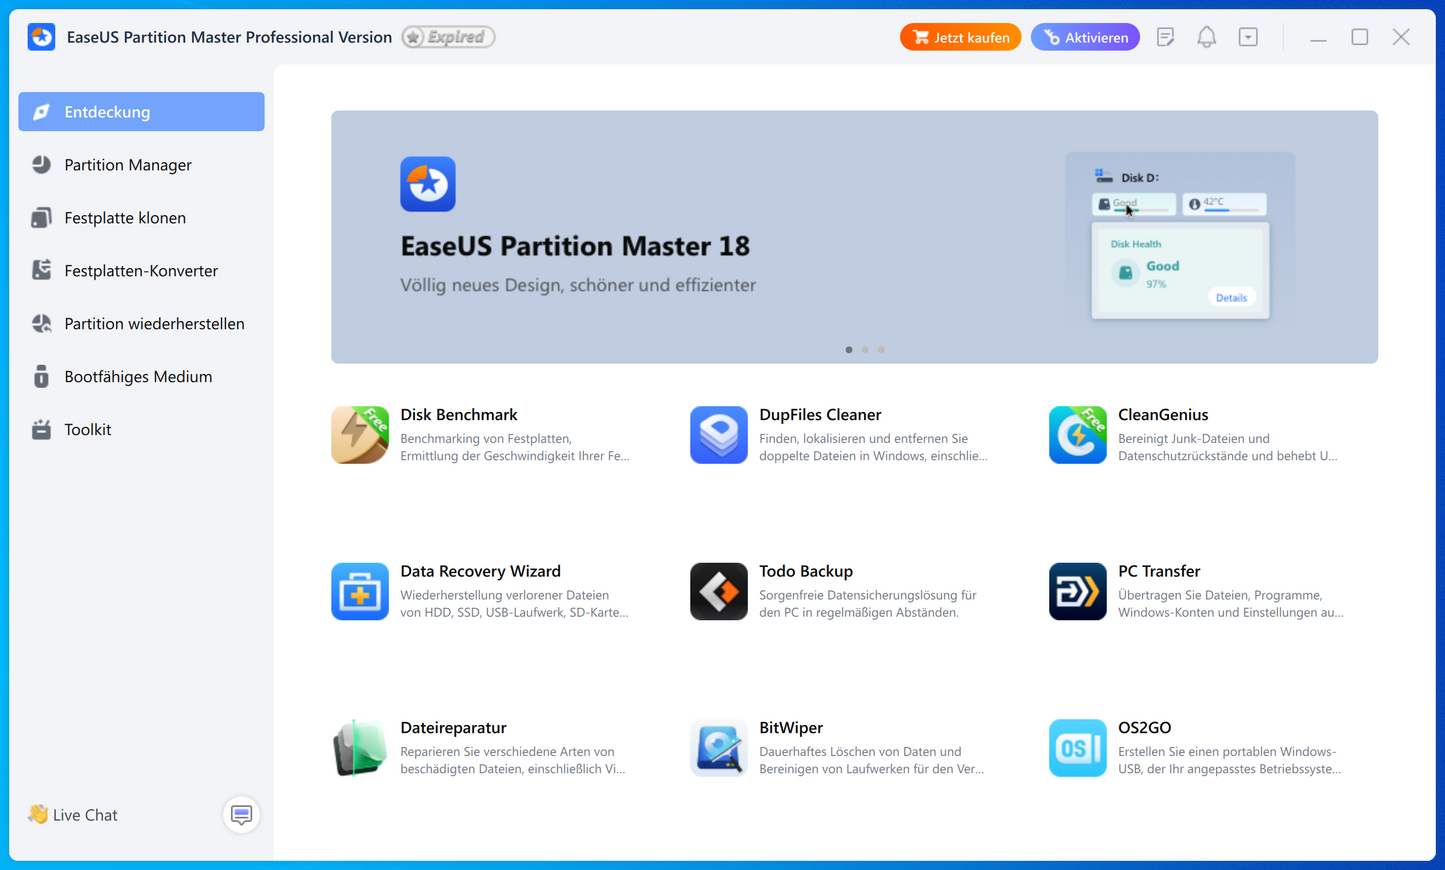
Task: Open the notifications bell
Action: 1207,37
